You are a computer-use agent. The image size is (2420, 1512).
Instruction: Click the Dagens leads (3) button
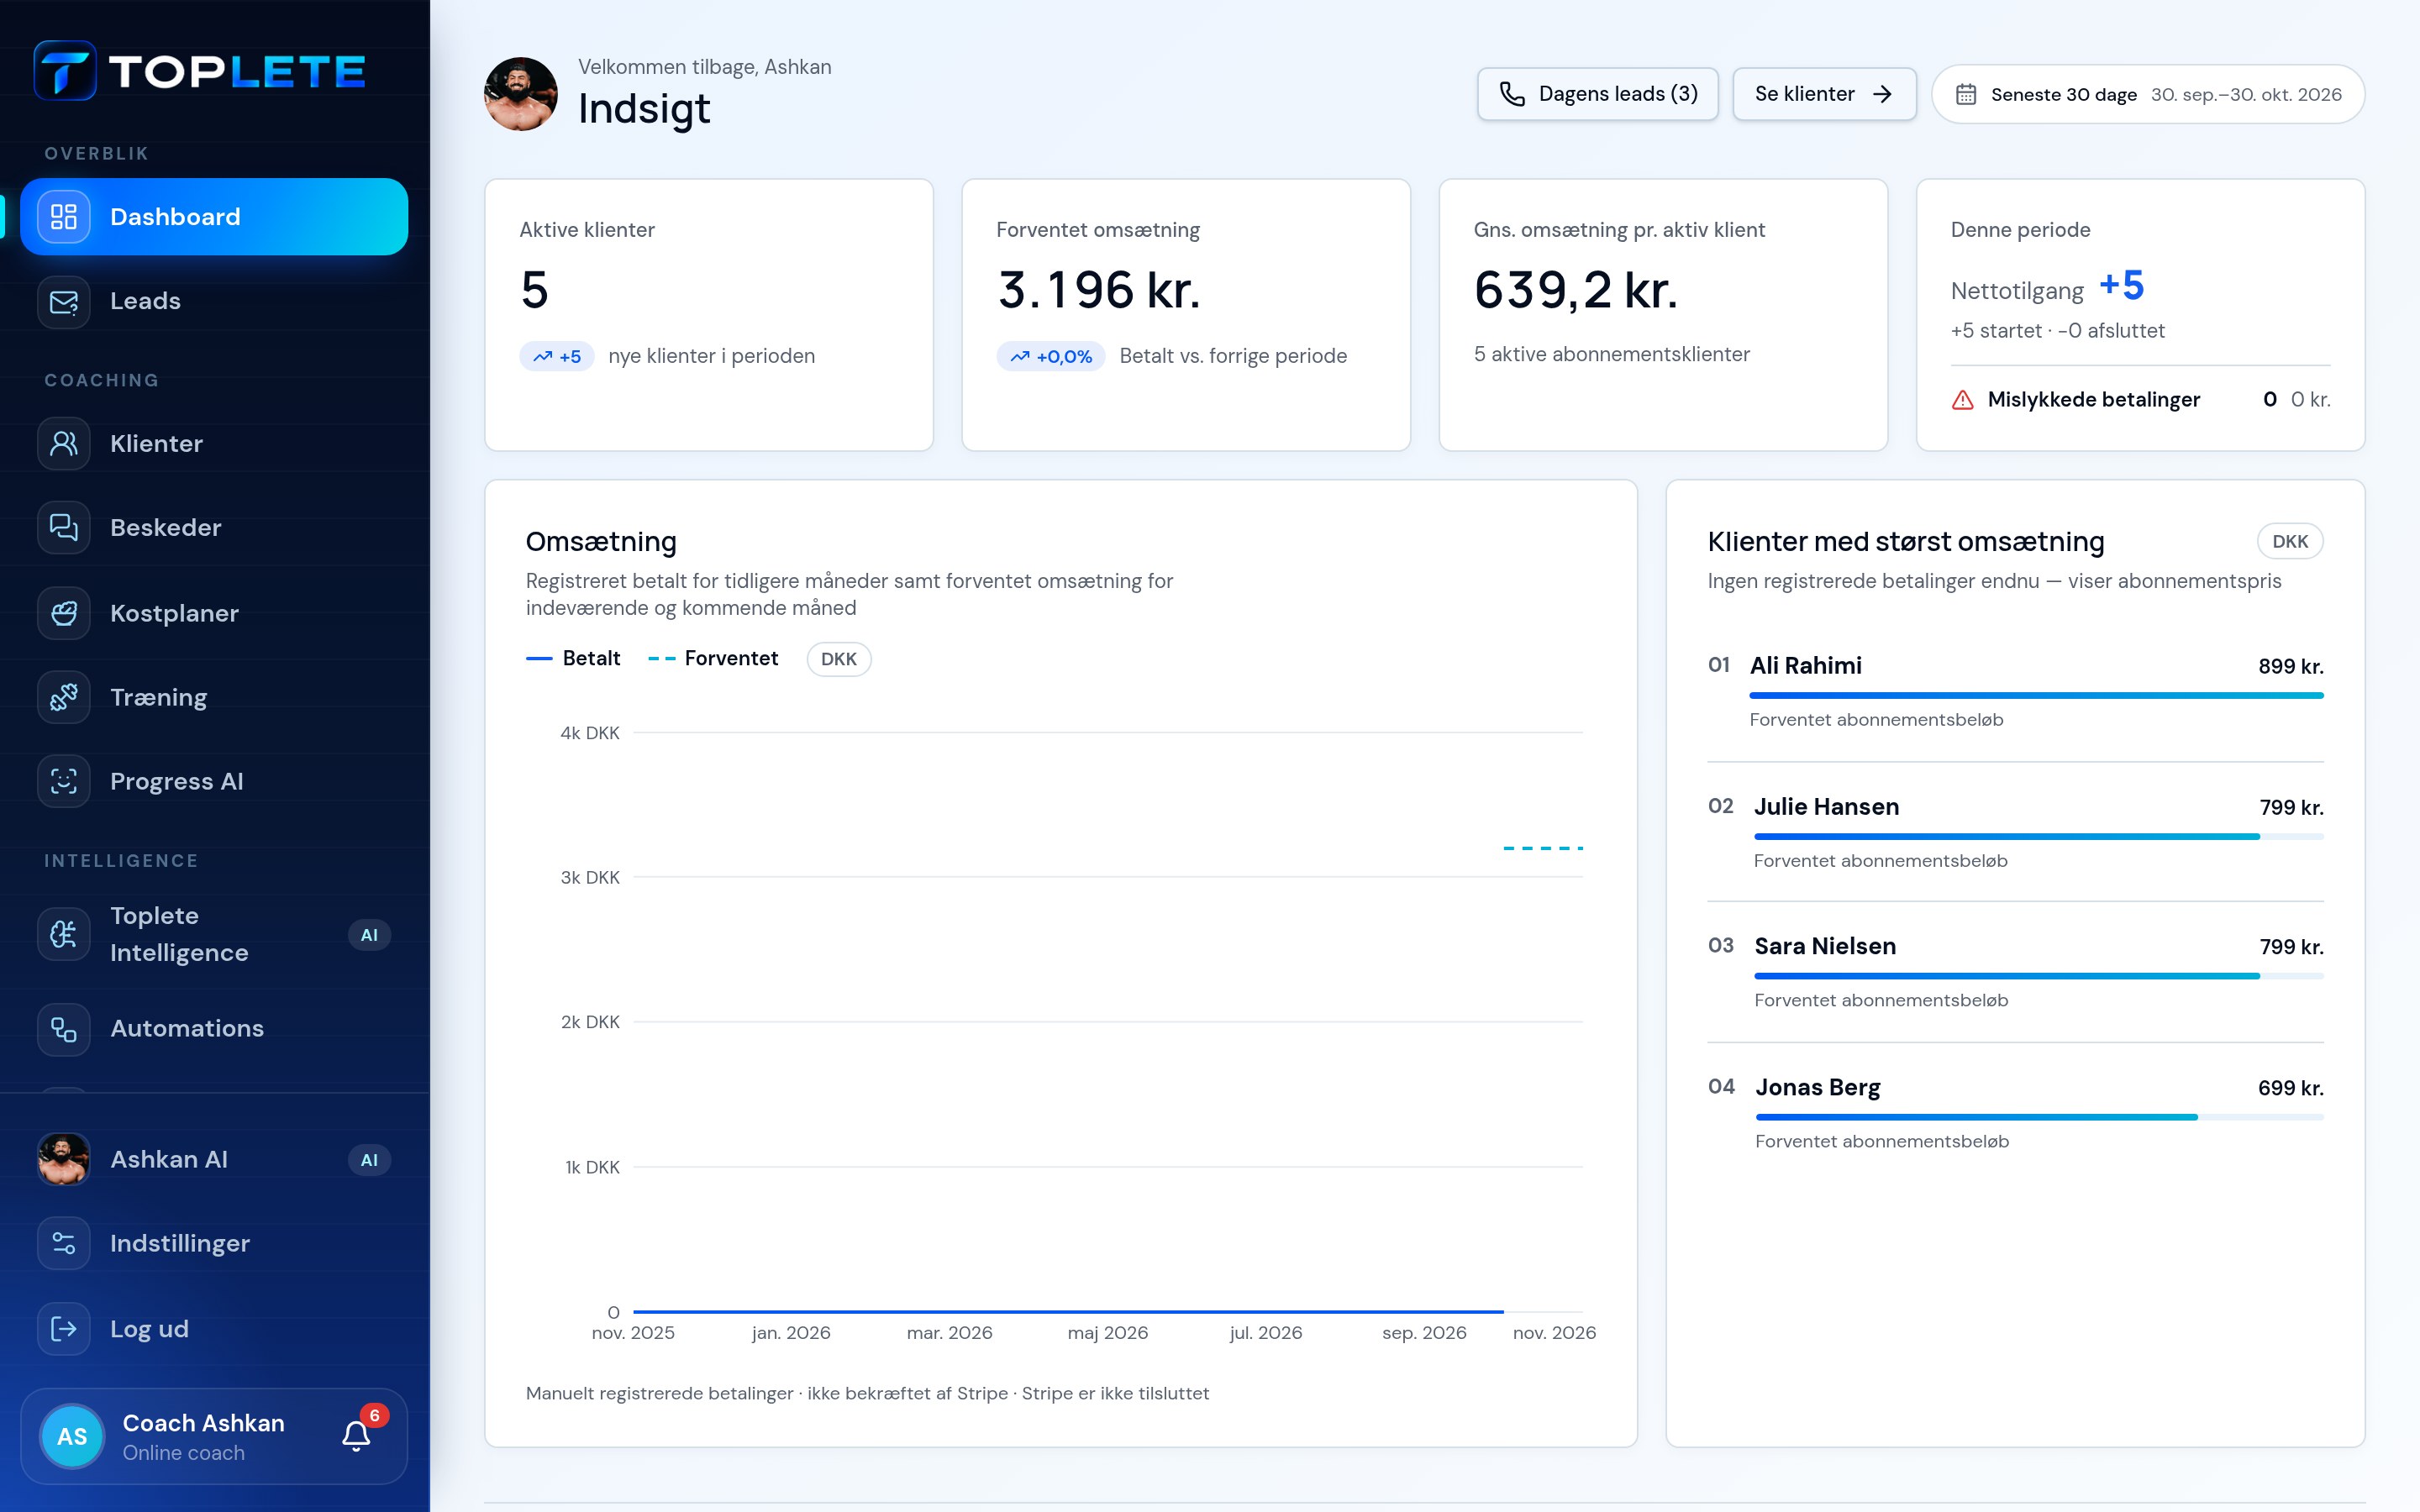coord(1598,94)
